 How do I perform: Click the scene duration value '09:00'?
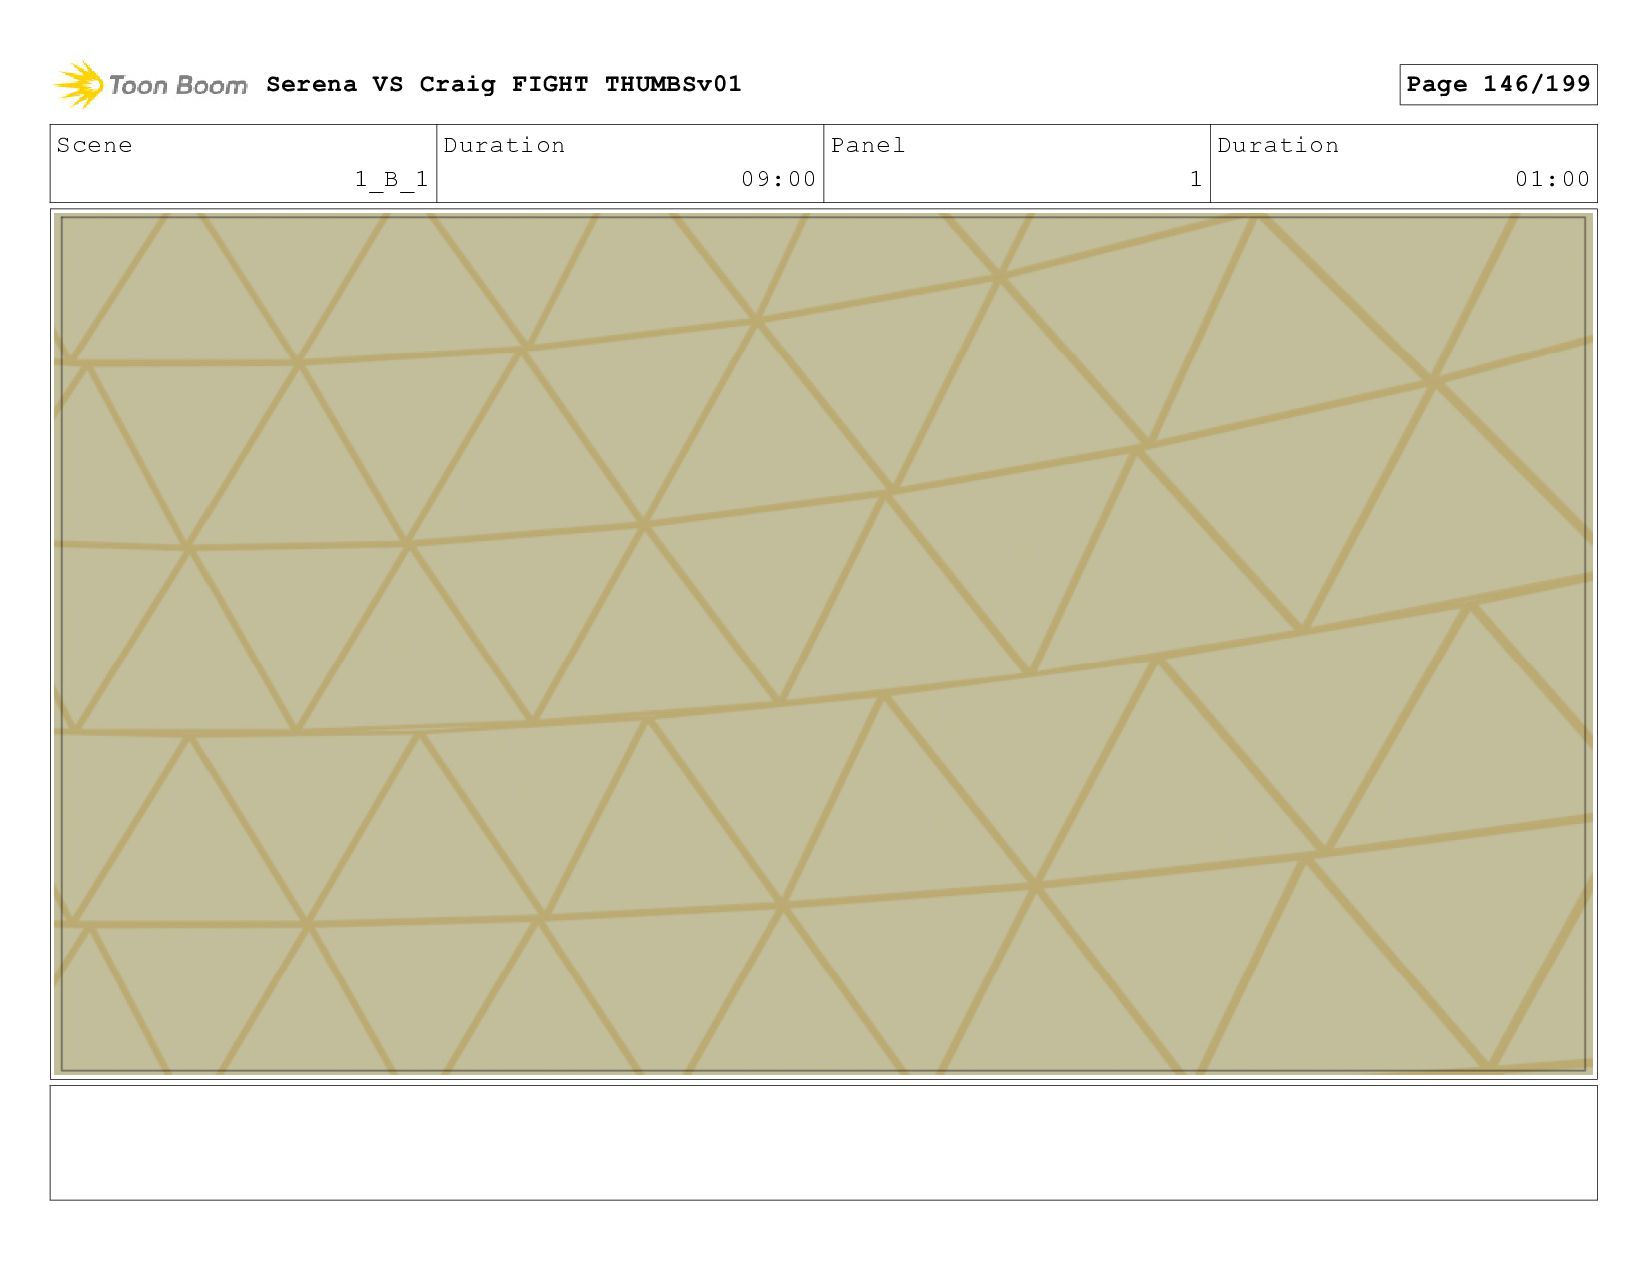tap(778, 179)
